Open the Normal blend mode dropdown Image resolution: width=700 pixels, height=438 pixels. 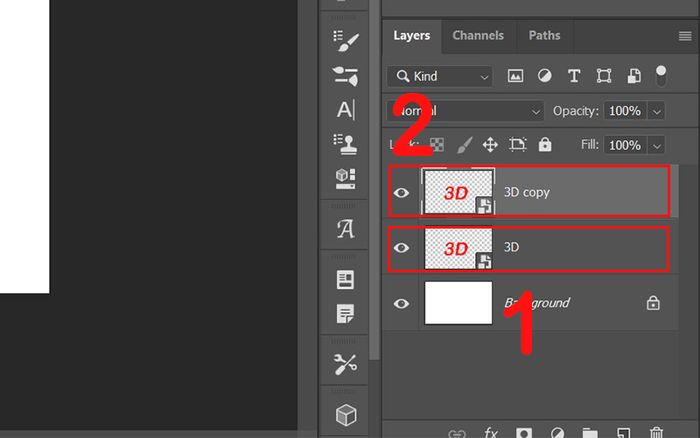click(x=465, y=111)
